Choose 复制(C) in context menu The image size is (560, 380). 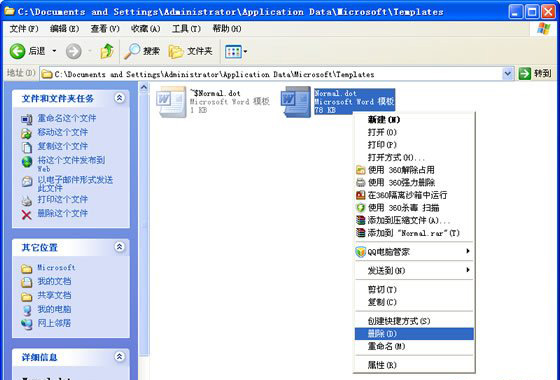(x=414, y=302)
